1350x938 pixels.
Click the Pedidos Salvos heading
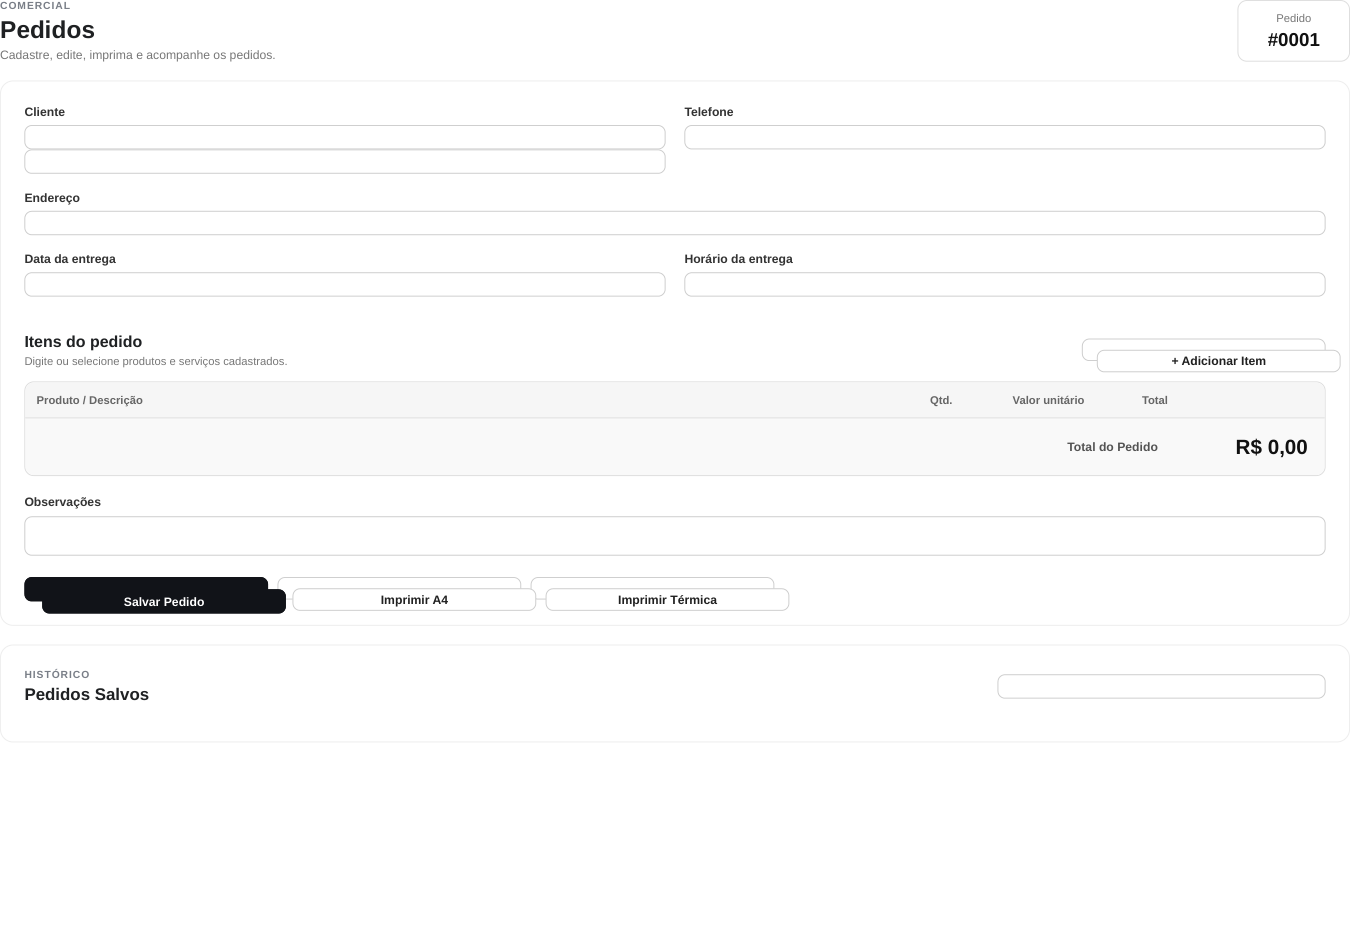[86, 695]
